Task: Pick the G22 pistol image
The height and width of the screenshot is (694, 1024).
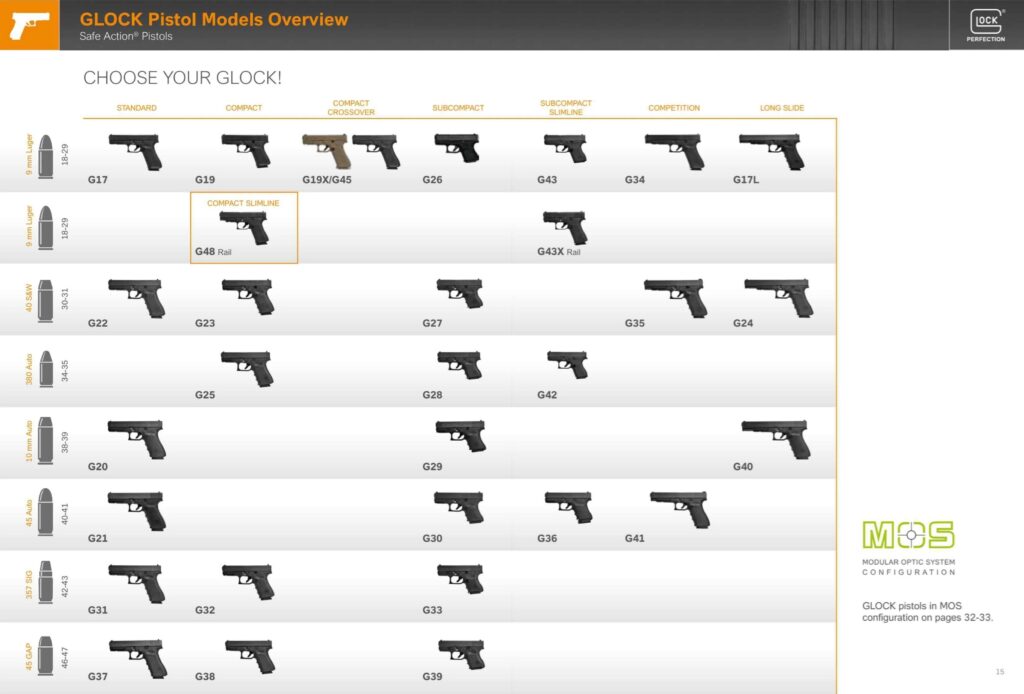Action: (136, 298)
